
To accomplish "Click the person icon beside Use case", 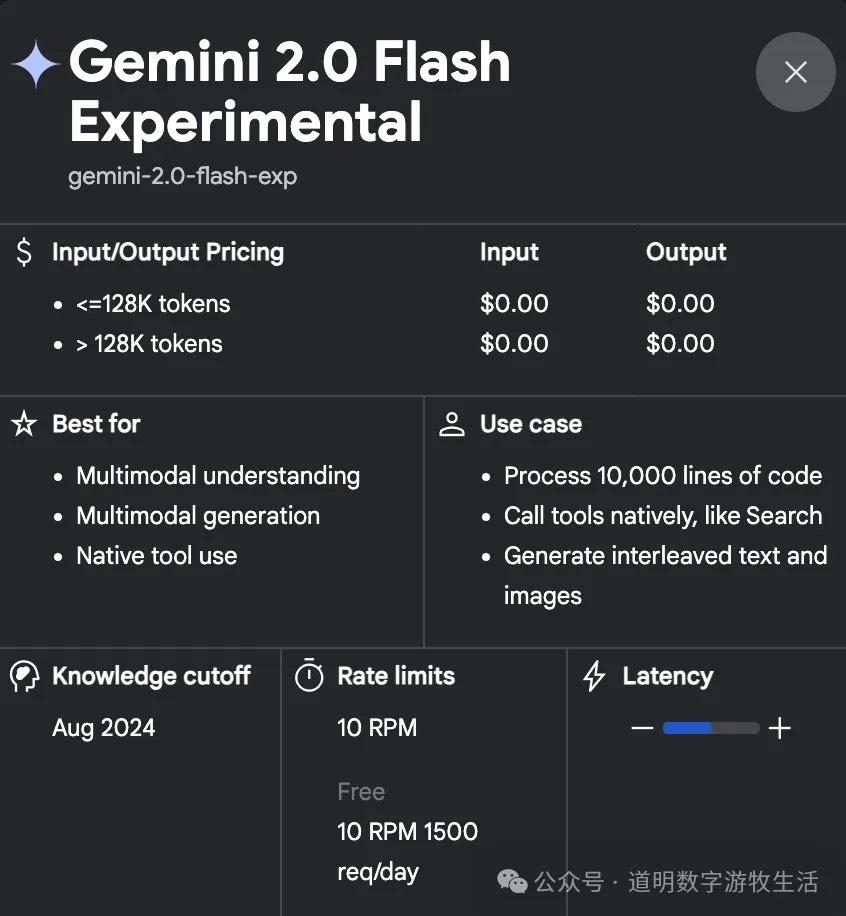I will pos(452,424).
